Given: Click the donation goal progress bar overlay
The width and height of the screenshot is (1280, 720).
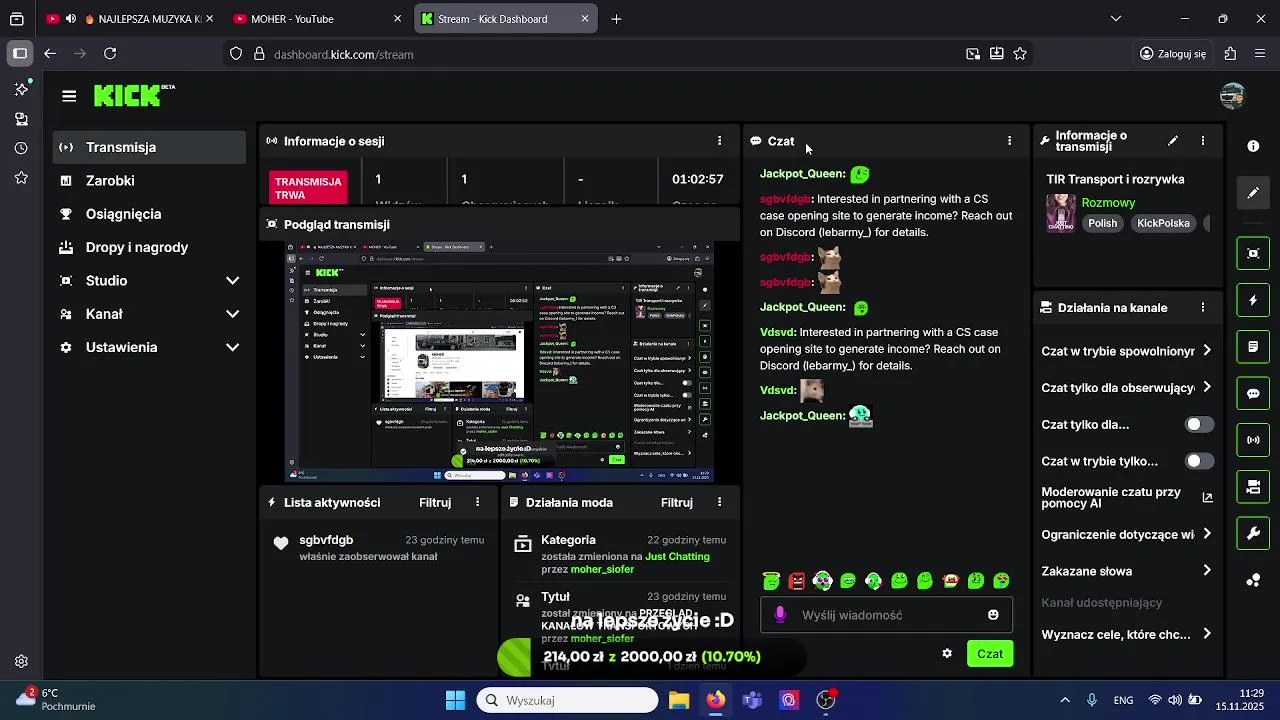Looking at the screenshot, I should [651, 657].
